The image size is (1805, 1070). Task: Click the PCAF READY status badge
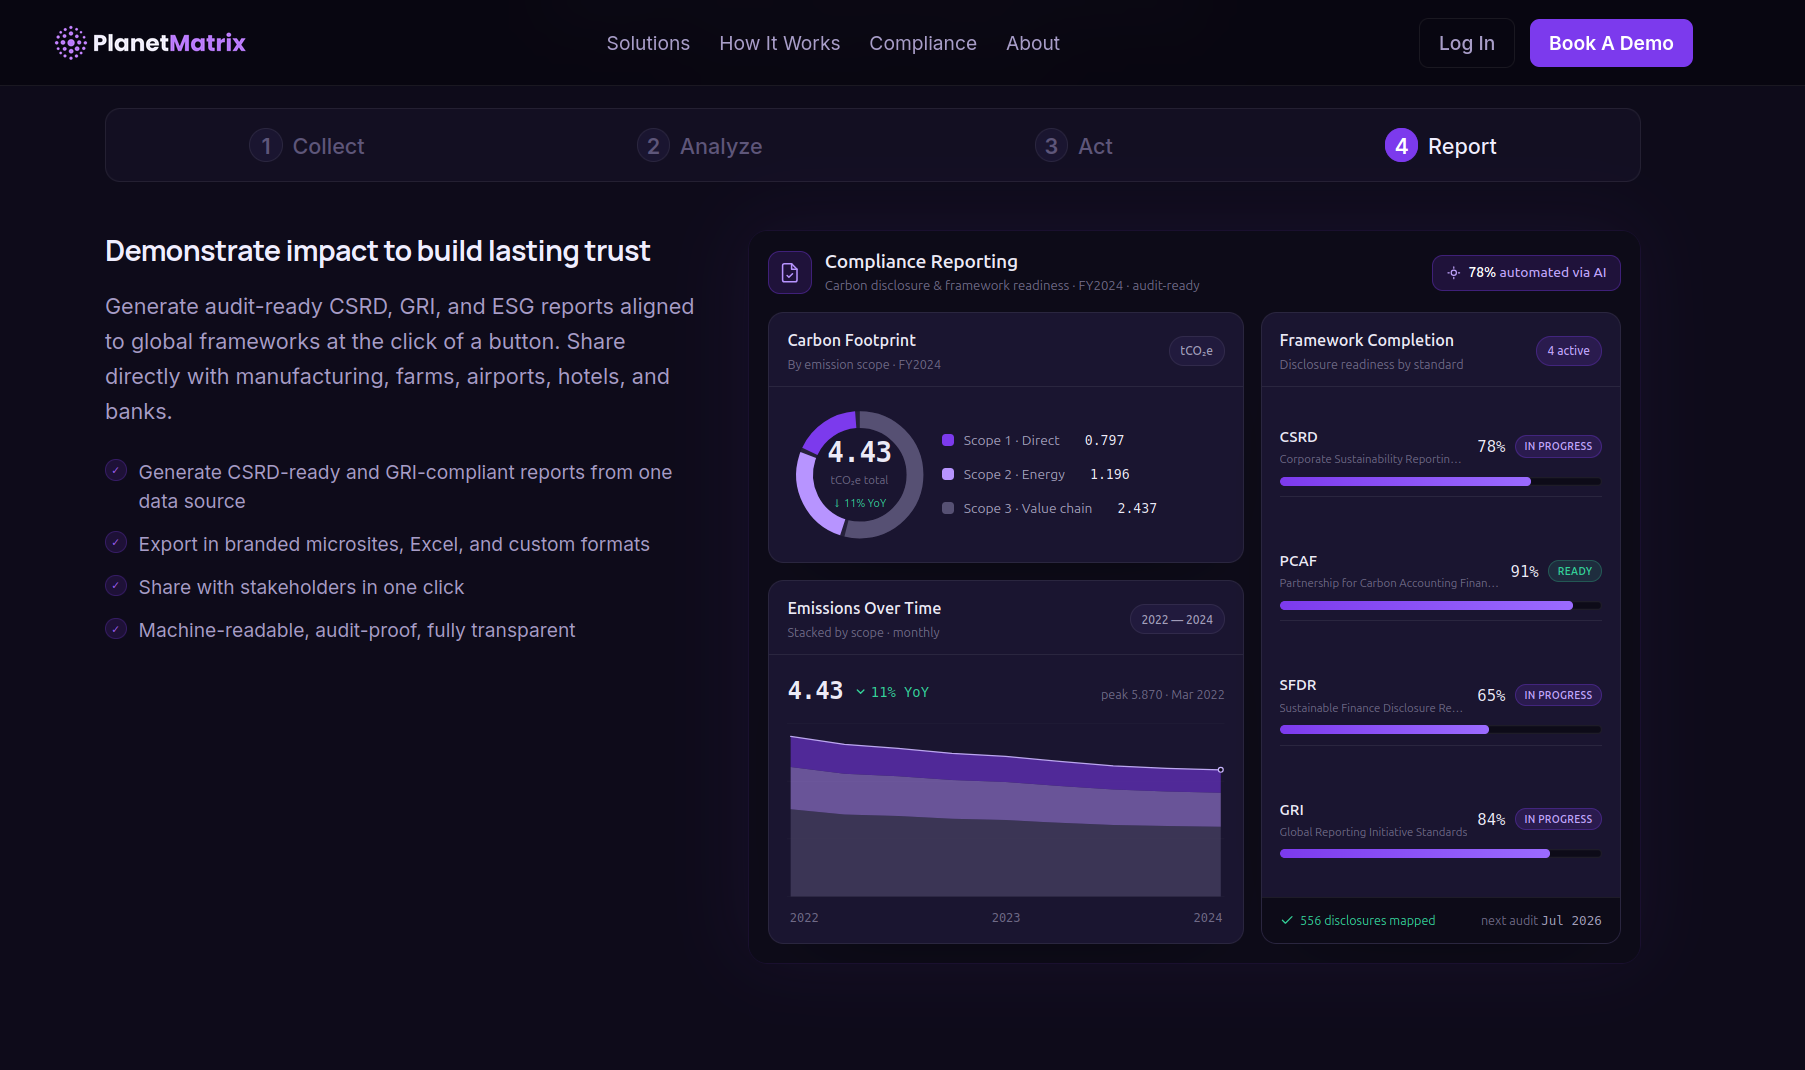click(1574, 572)
